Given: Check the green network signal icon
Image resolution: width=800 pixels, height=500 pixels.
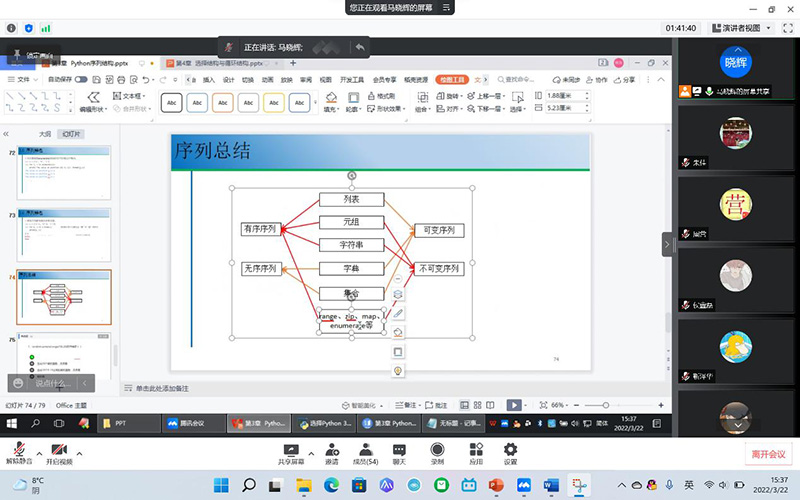Looking at the screenshot, I should coord(46,28).
